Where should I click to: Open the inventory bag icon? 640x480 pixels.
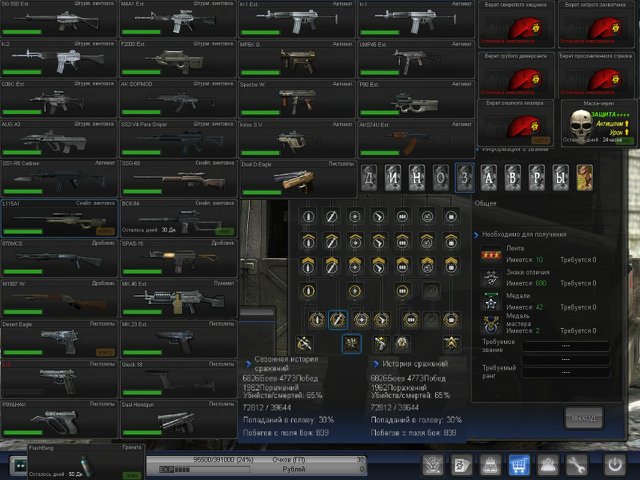[490, 465]
